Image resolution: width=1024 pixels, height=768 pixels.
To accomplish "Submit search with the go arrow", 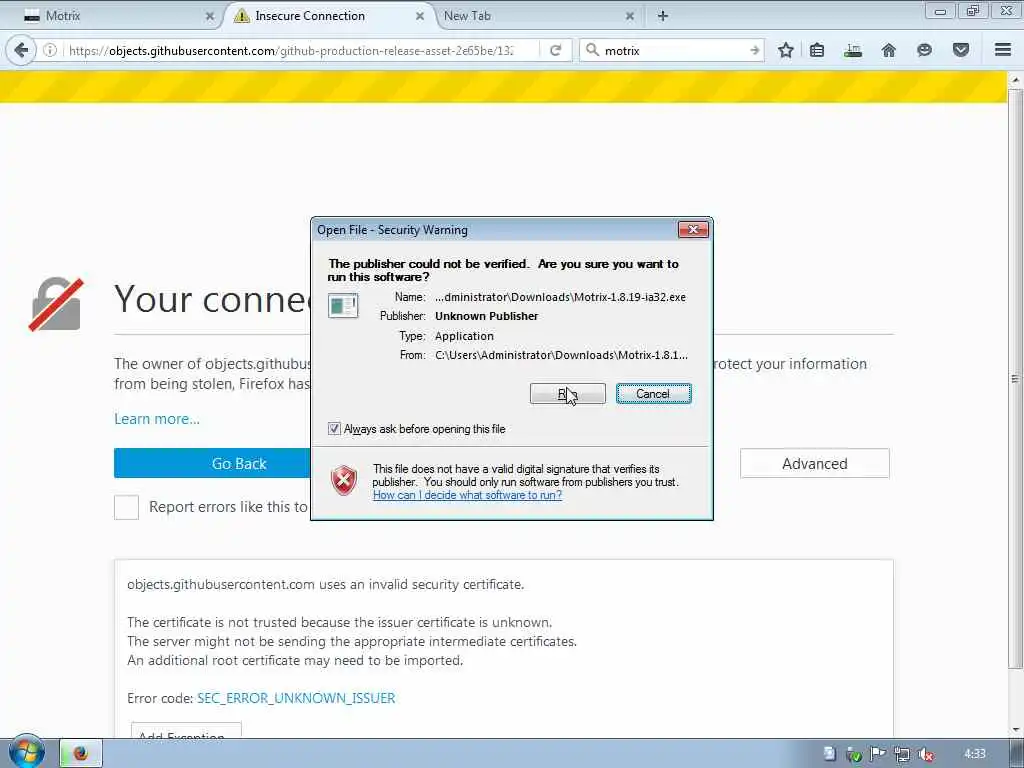I will click(x=754, y=50).
